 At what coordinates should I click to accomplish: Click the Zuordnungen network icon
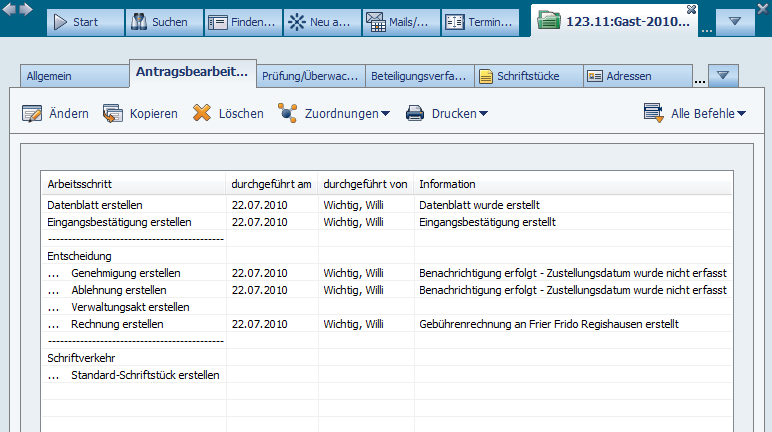point(288,114)
